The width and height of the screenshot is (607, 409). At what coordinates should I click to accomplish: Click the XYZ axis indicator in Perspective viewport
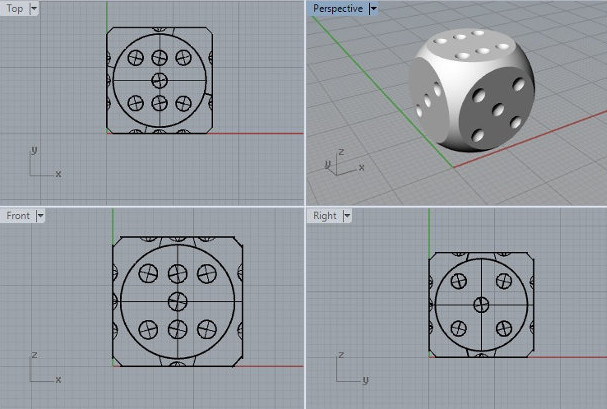345,163
